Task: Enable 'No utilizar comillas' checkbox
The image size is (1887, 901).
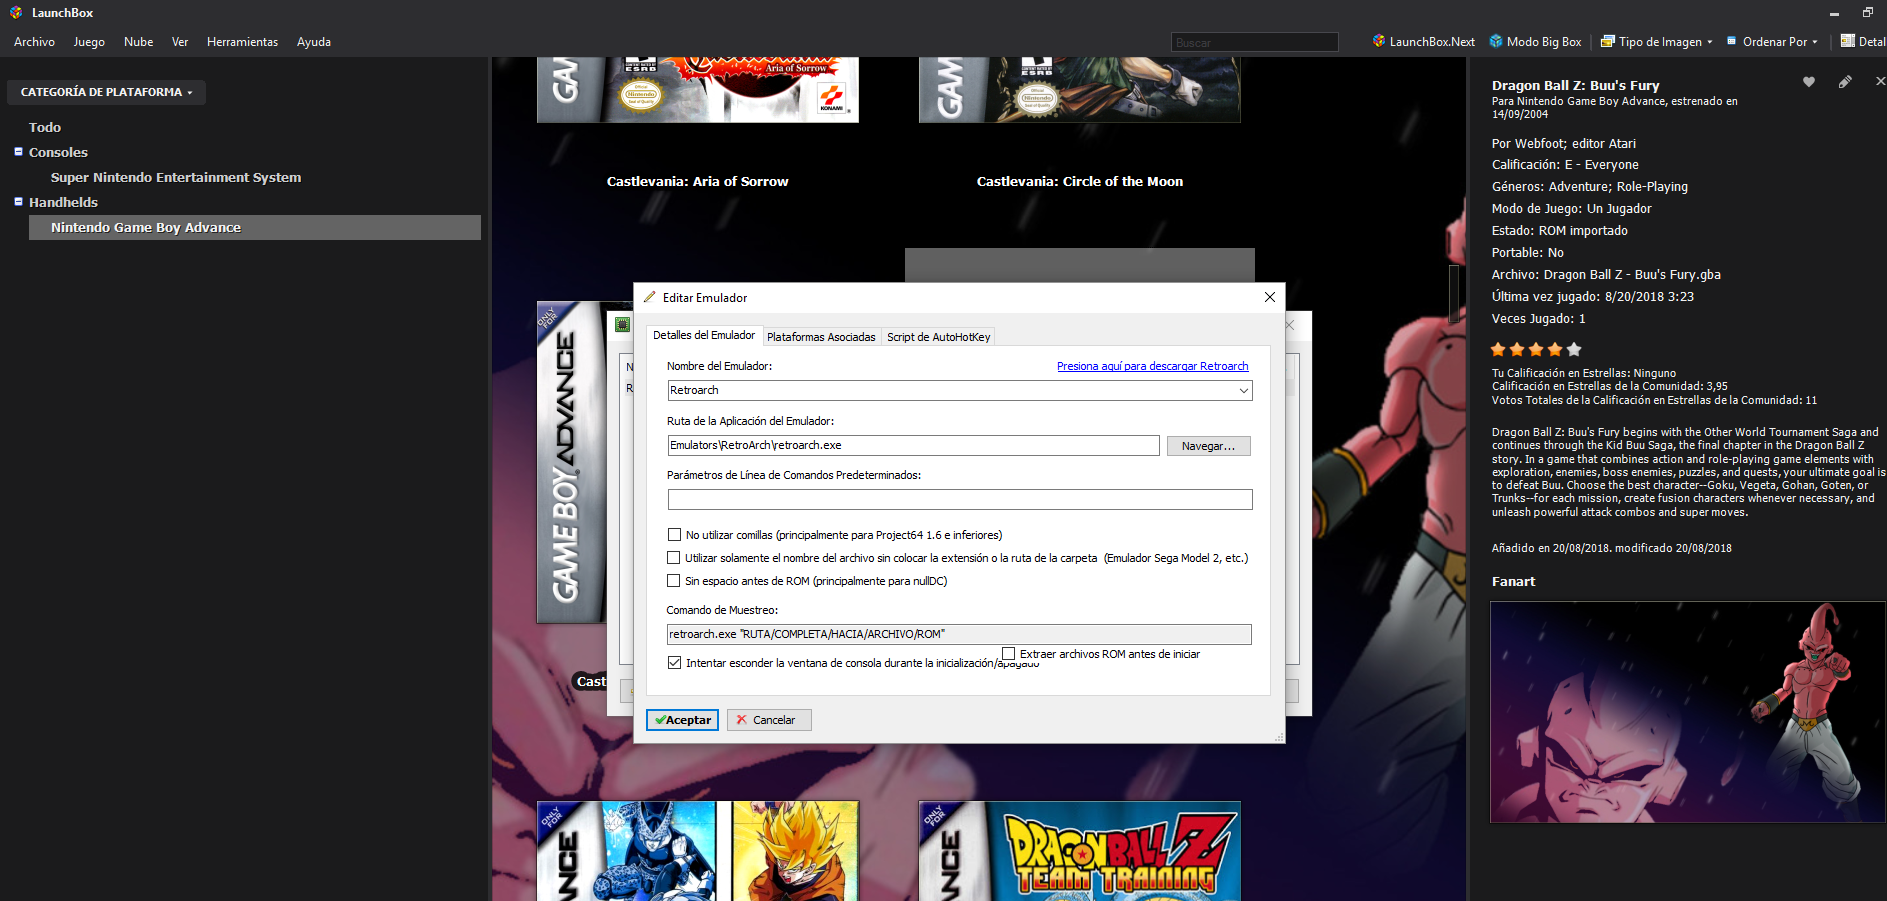Action: (675, 535)
